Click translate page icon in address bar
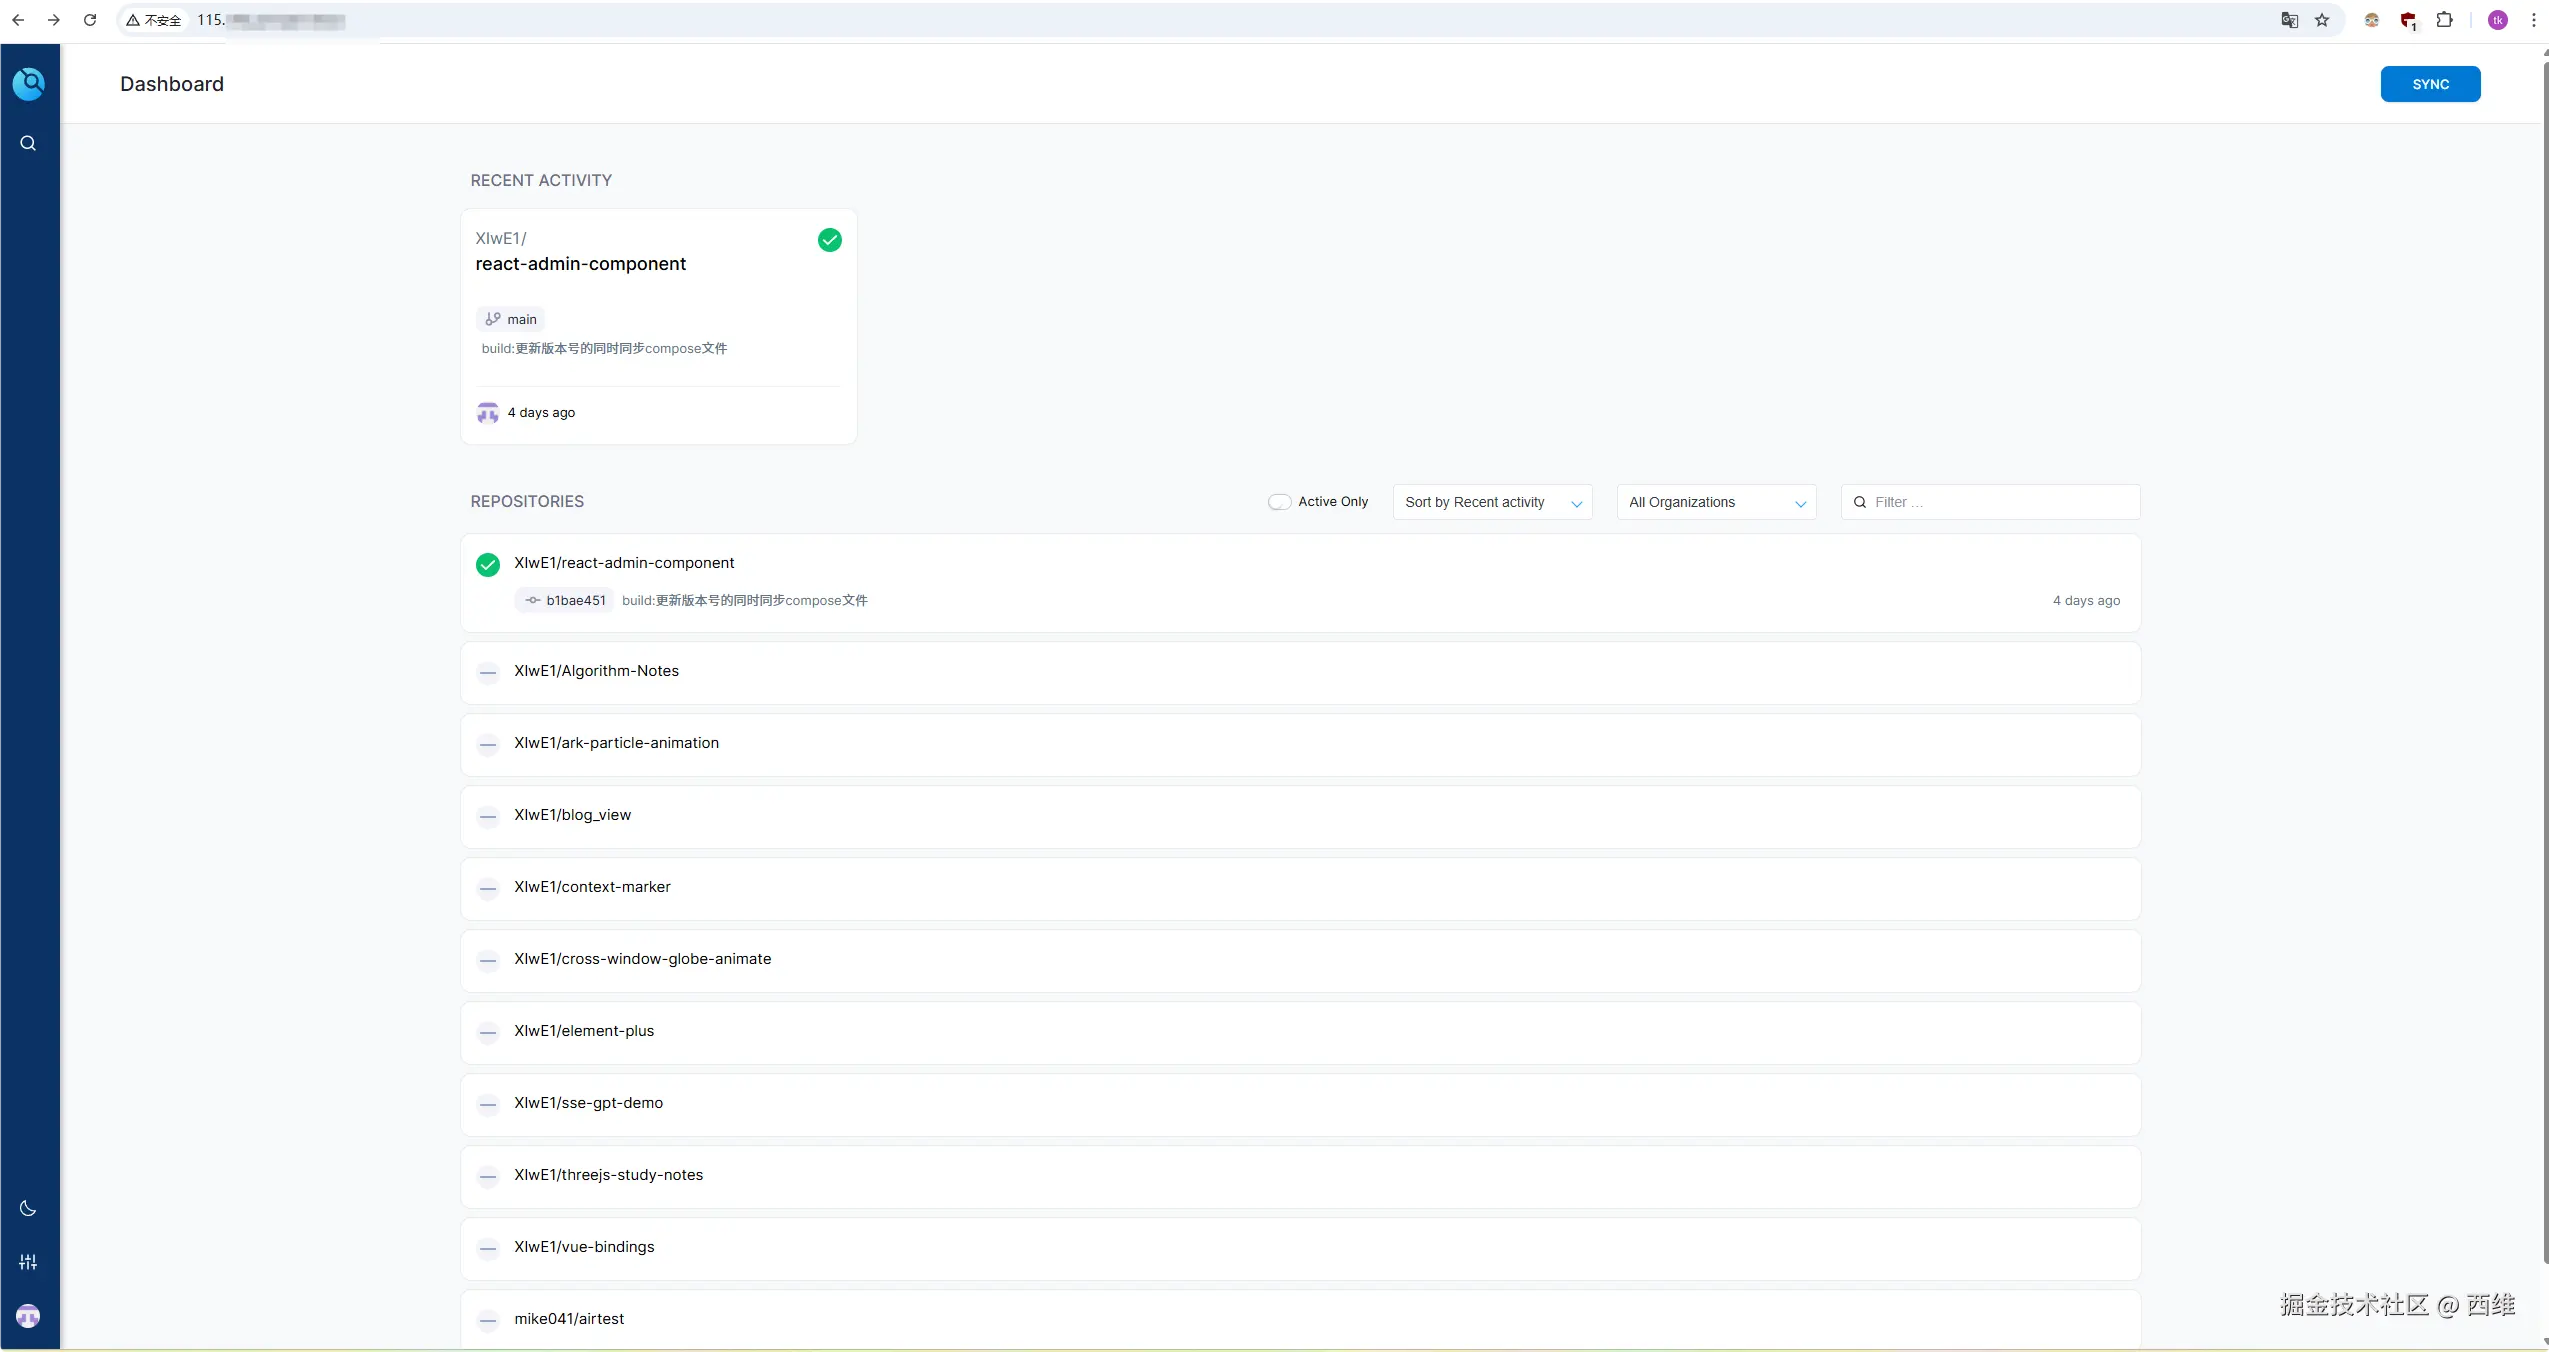The height and width of the screenshot is (1352, 2549). (2289, 20)
